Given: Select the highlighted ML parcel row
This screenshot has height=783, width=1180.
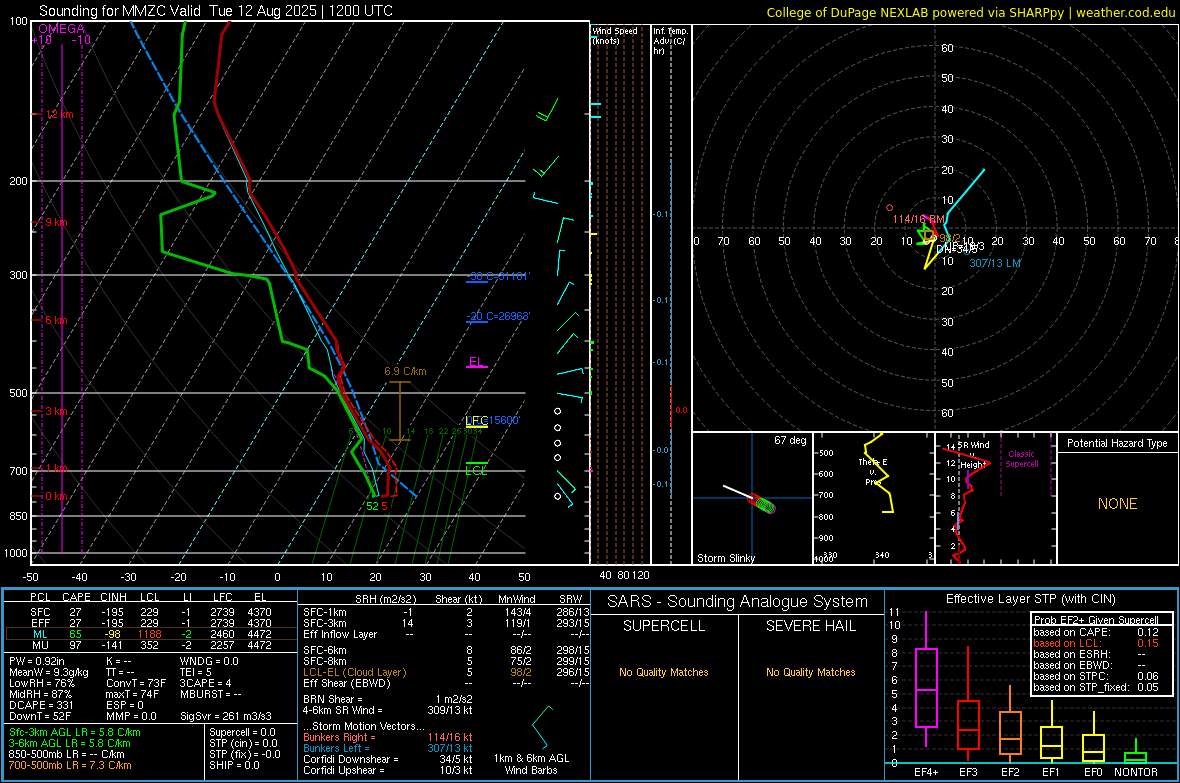Looking at the screenshot, I should 150,634.
